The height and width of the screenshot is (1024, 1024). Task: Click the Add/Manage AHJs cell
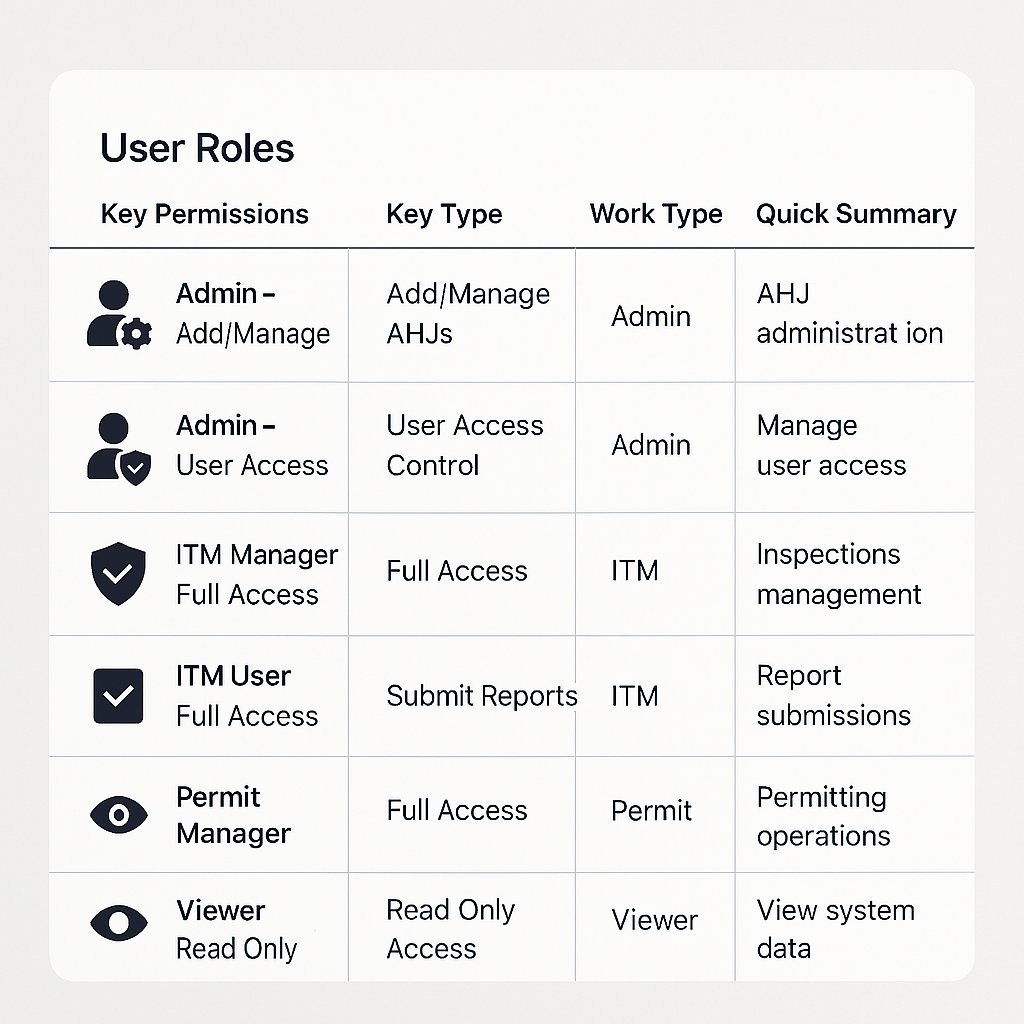point(468,314)
